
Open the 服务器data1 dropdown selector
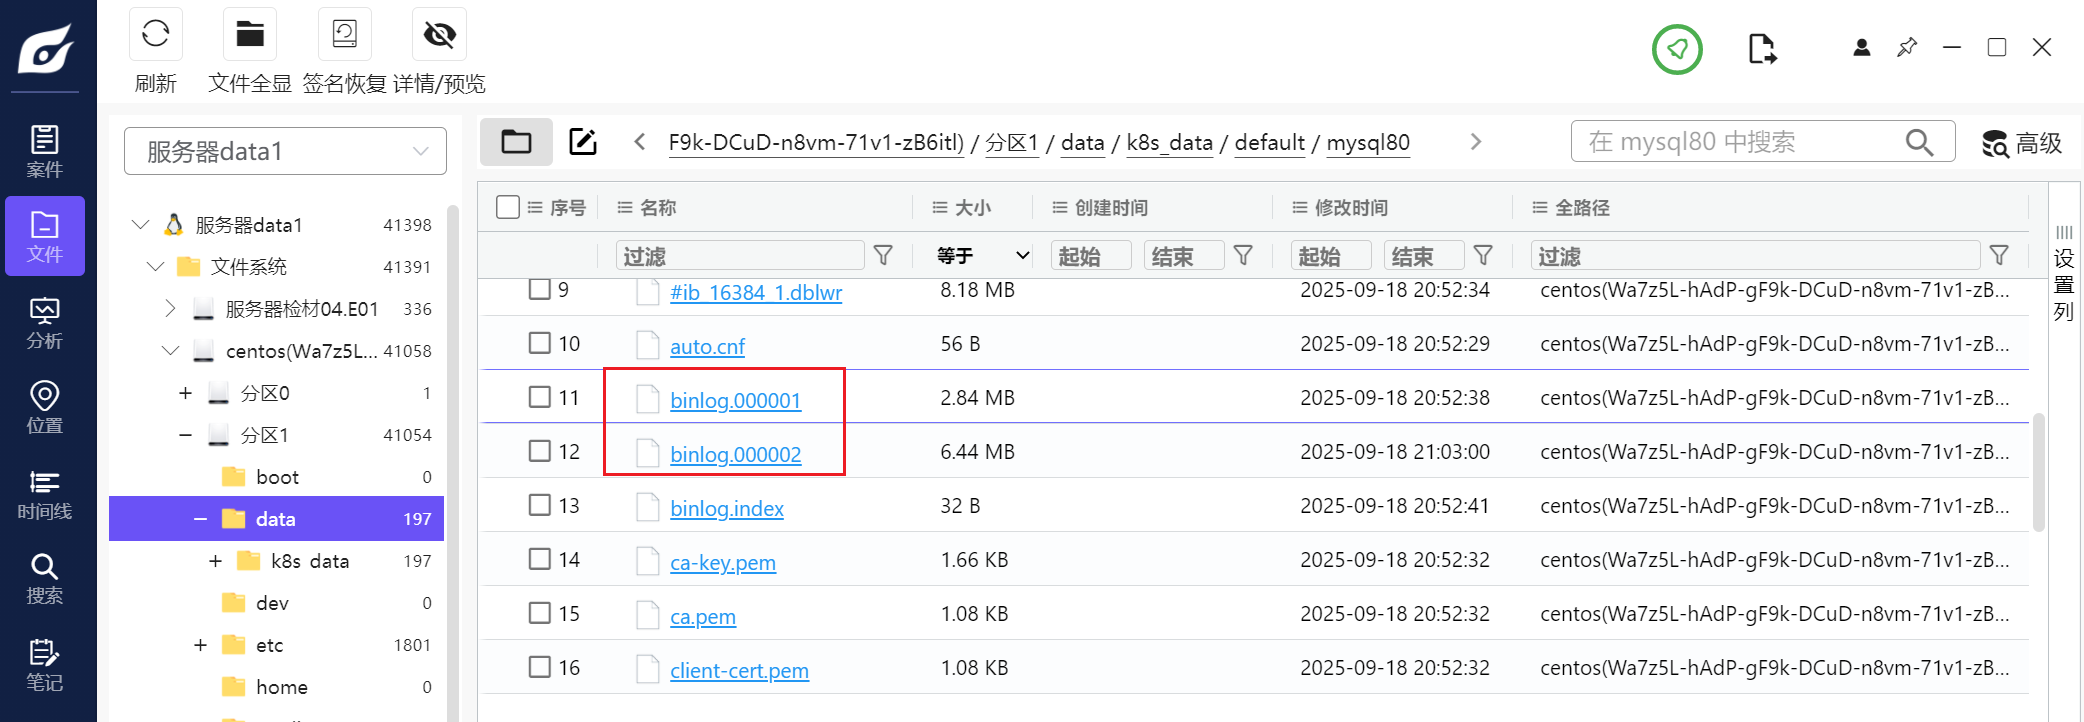pos(285,151)
